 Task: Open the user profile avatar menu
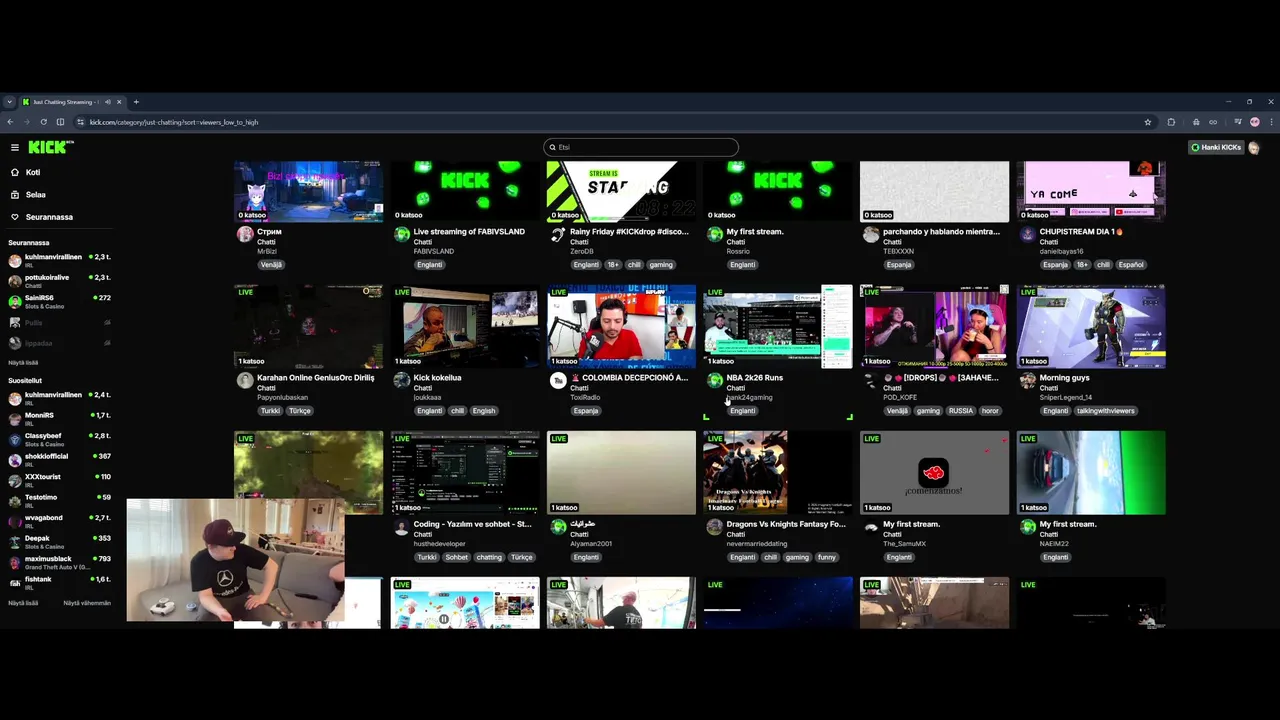(1254, 147)
